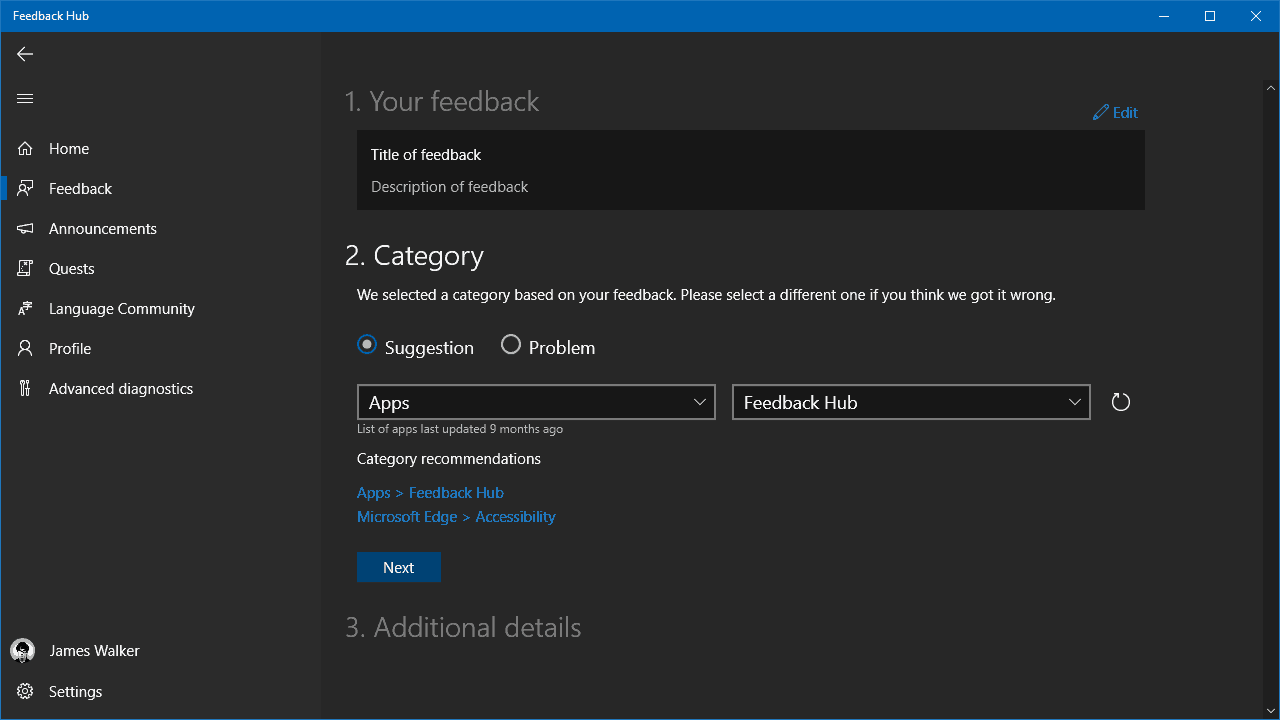The image size is (1280, 720).
Task: Click the Profile person icon
Action: coord(25,348)
